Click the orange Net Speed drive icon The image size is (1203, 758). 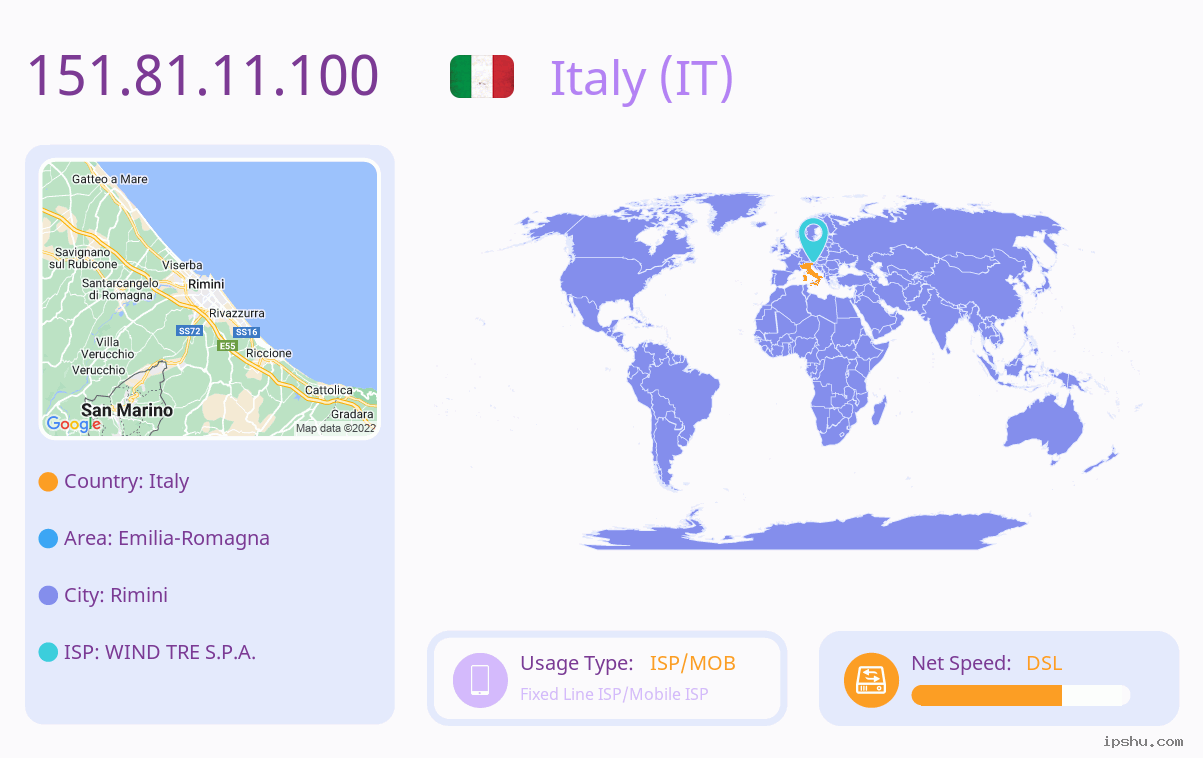871,679
